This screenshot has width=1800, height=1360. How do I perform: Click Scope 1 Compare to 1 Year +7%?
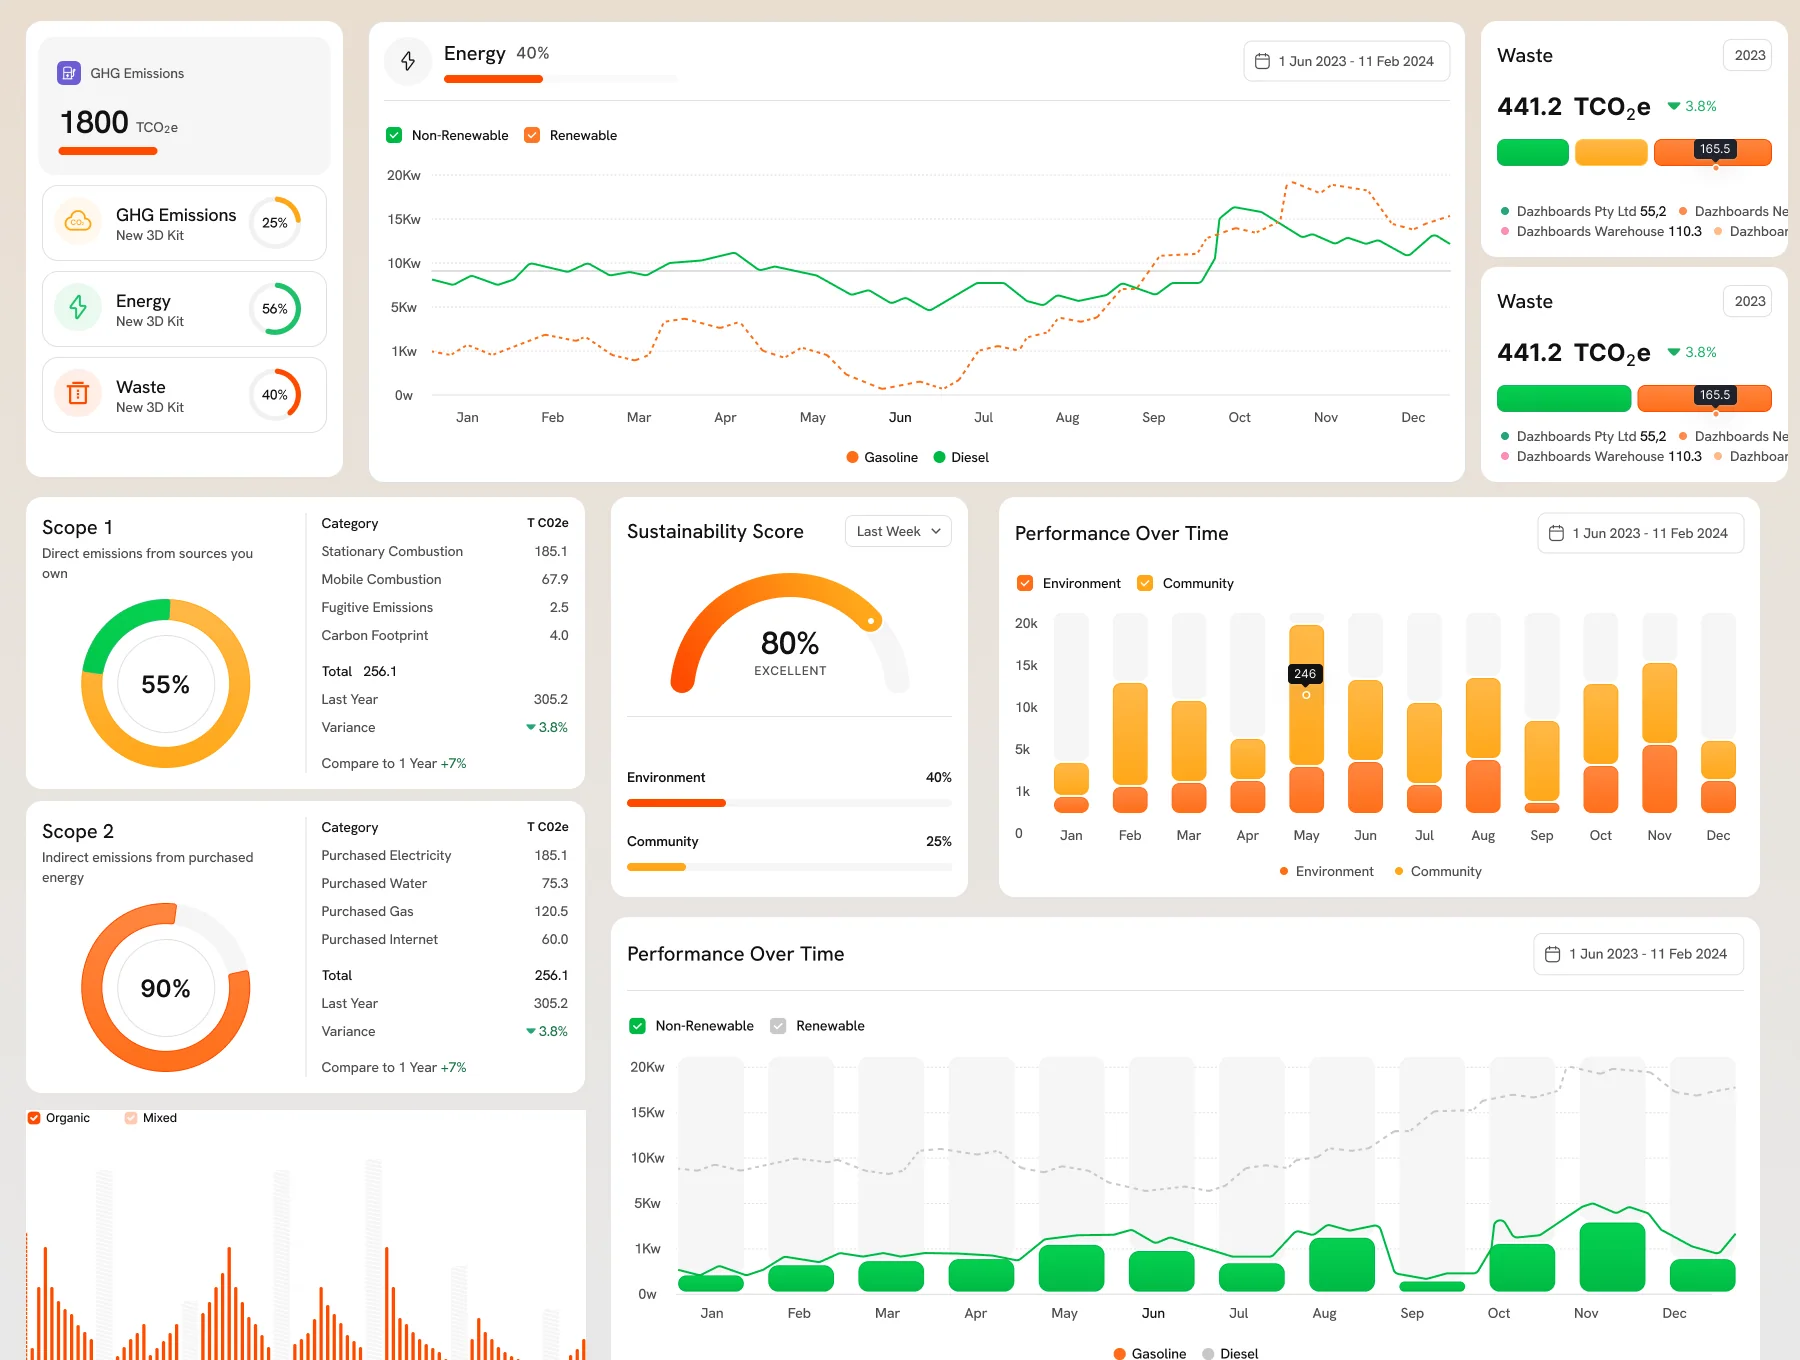pos(394,763)
